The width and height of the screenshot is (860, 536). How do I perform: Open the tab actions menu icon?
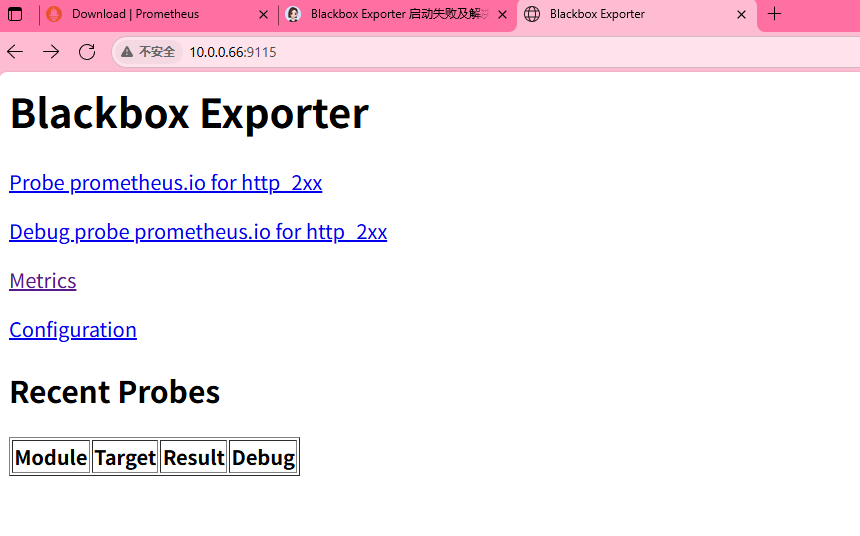pyautogui.click(x=15, y=14)
